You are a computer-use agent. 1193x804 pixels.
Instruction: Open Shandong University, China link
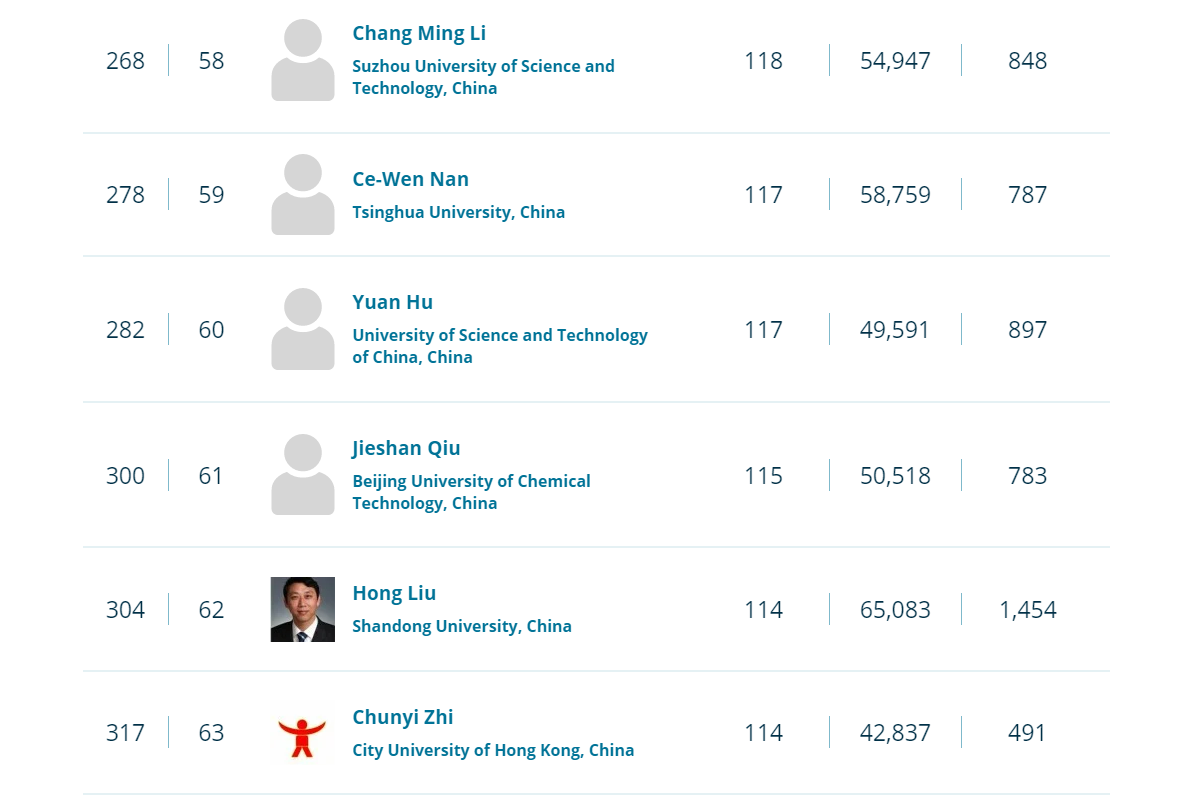[461, 626]
